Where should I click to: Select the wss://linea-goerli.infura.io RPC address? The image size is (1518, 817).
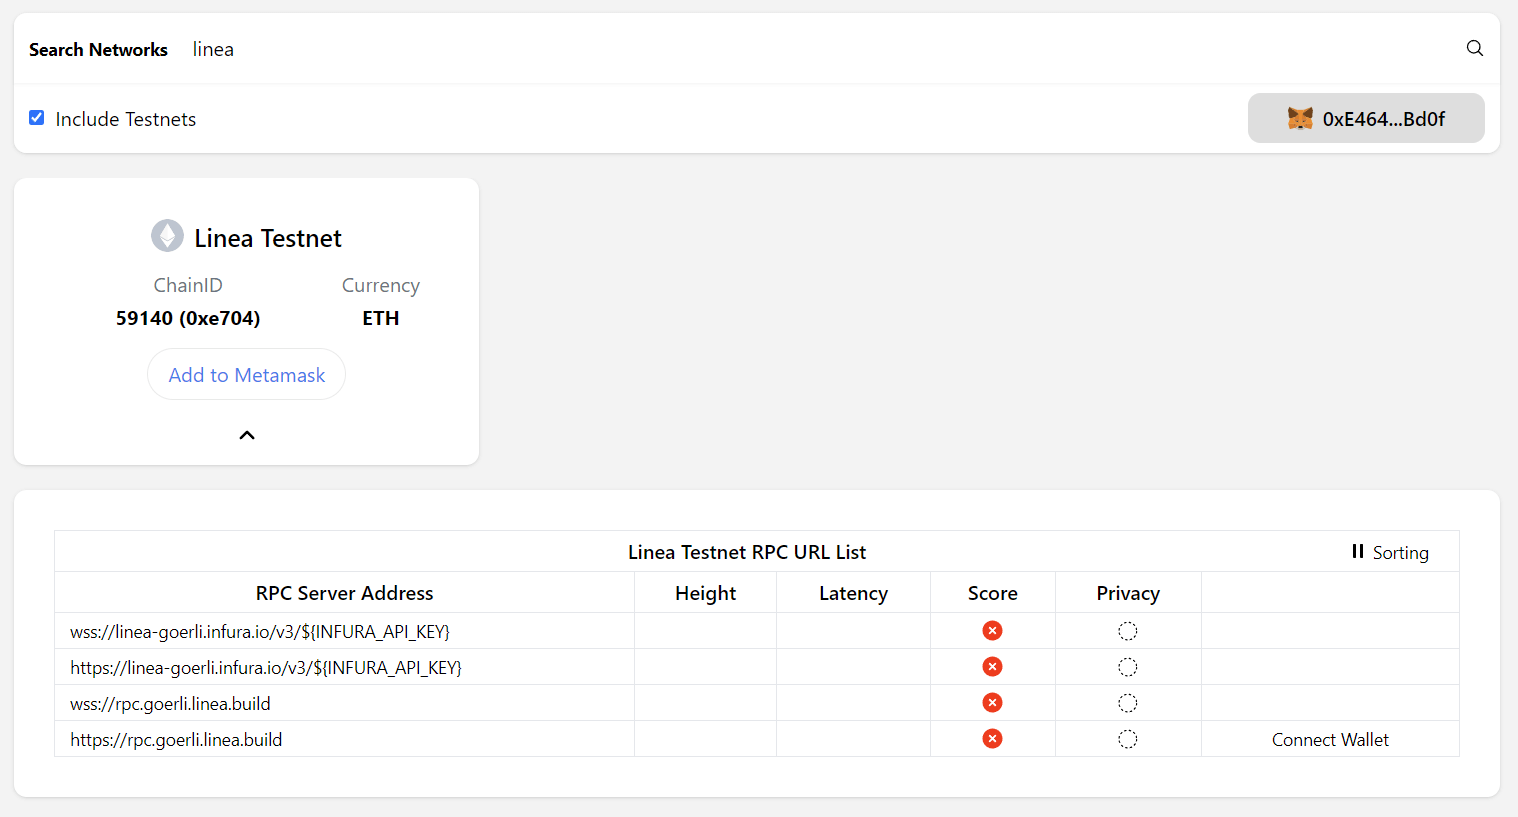click(x=260, y=631)
